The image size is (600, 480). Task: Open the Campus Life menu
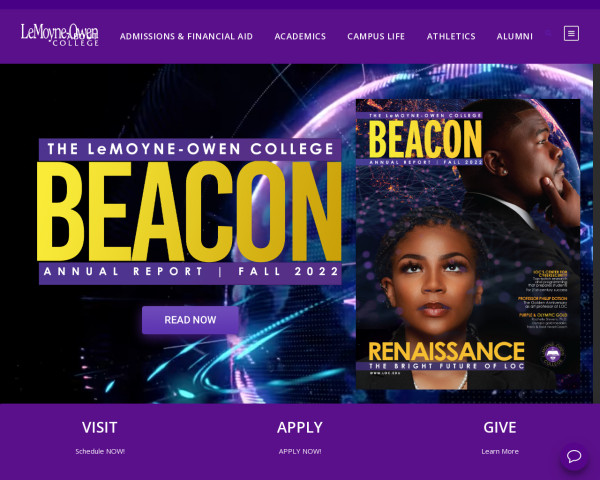tap(376, 36)
